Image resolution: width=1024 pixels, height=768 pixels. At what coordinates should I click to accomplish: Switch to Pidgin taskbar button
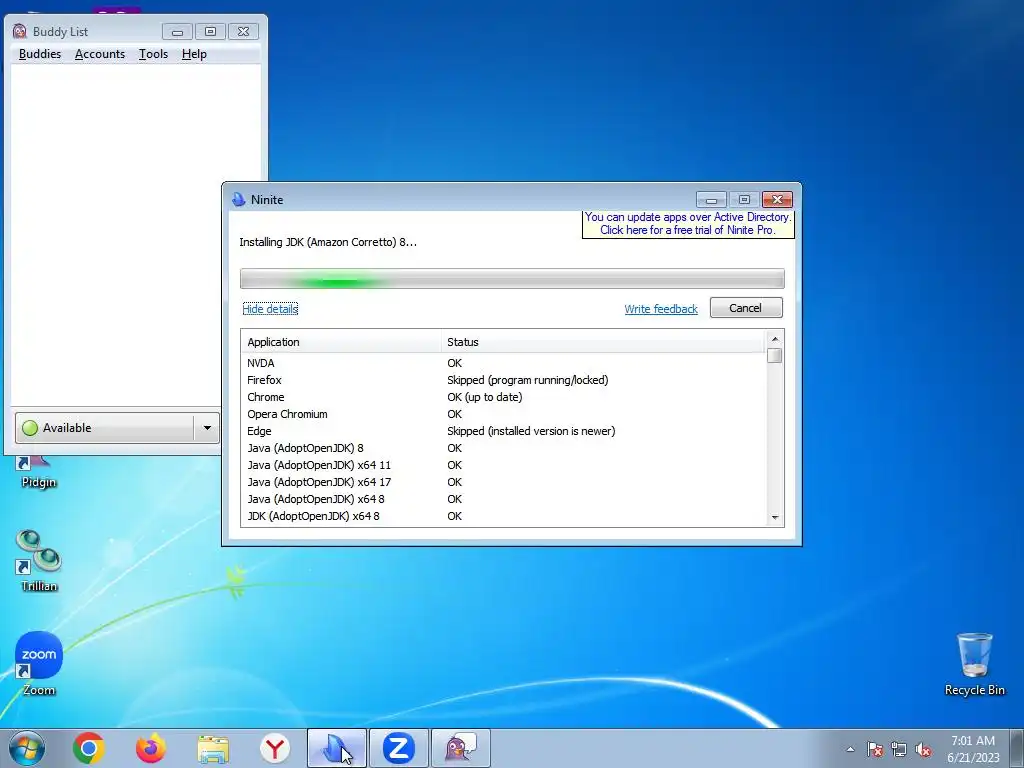(x=461, y=748)
